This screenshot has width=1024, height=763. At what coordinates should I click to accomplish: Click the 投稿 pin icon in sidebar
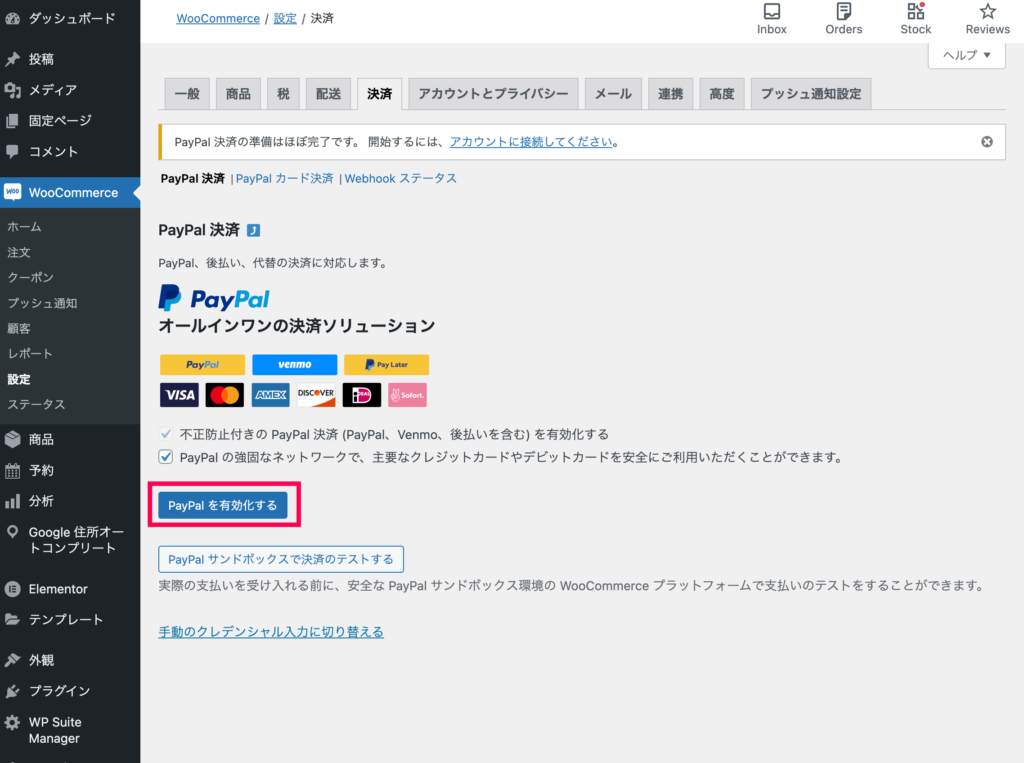pyautogui.click(x=12, y=59)
